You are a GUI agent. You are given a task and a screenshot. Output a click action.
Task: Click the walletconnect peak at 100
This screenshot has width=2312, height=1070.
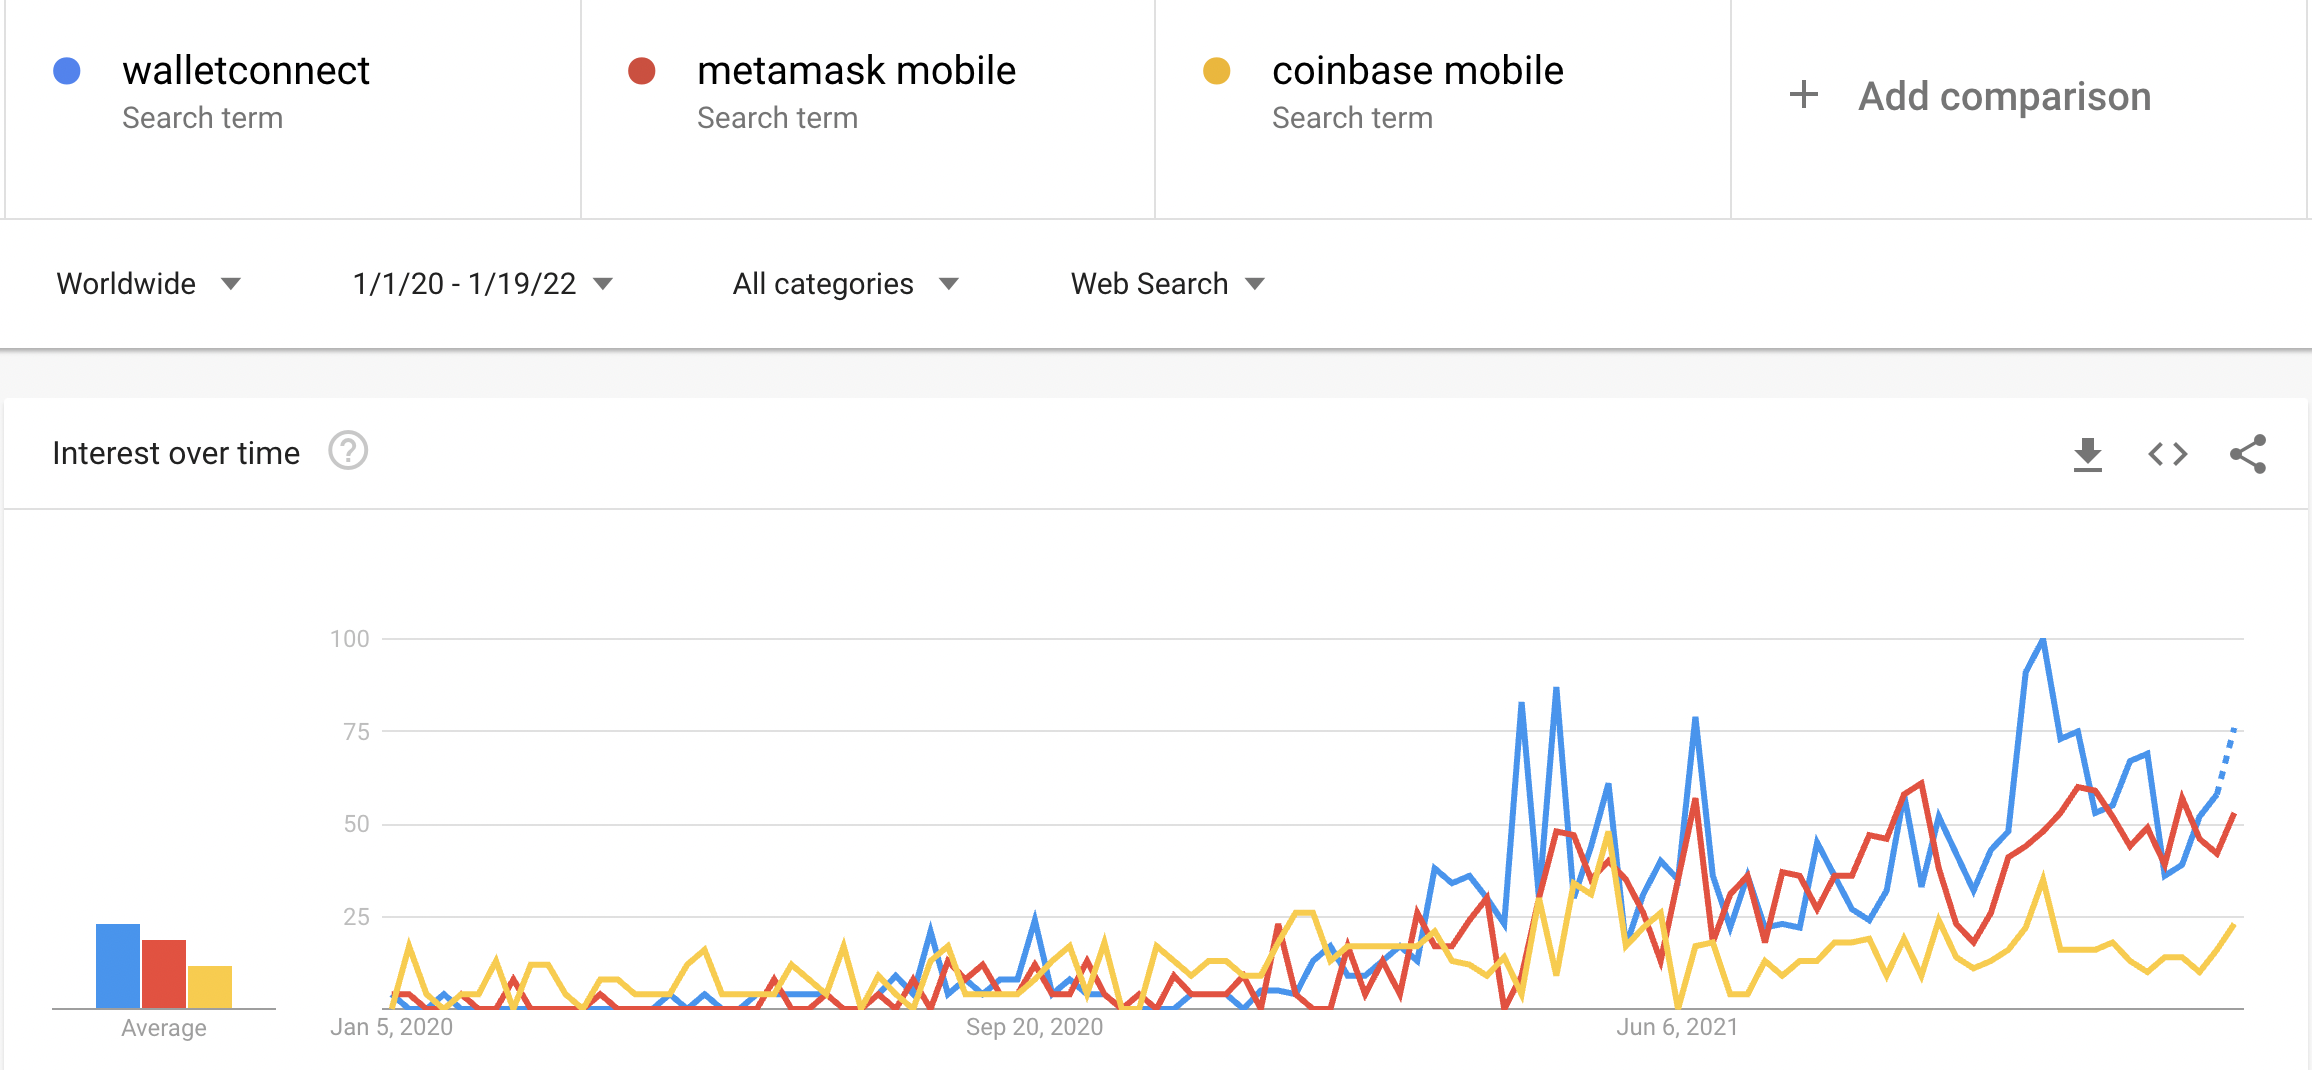click(2042, 640)
